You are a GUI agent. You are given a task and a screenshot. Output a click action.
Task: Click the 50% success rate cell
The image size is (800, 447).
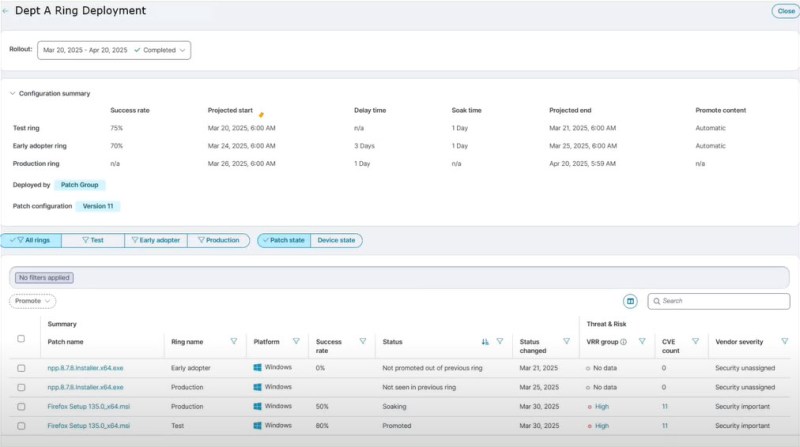(322, 407)
